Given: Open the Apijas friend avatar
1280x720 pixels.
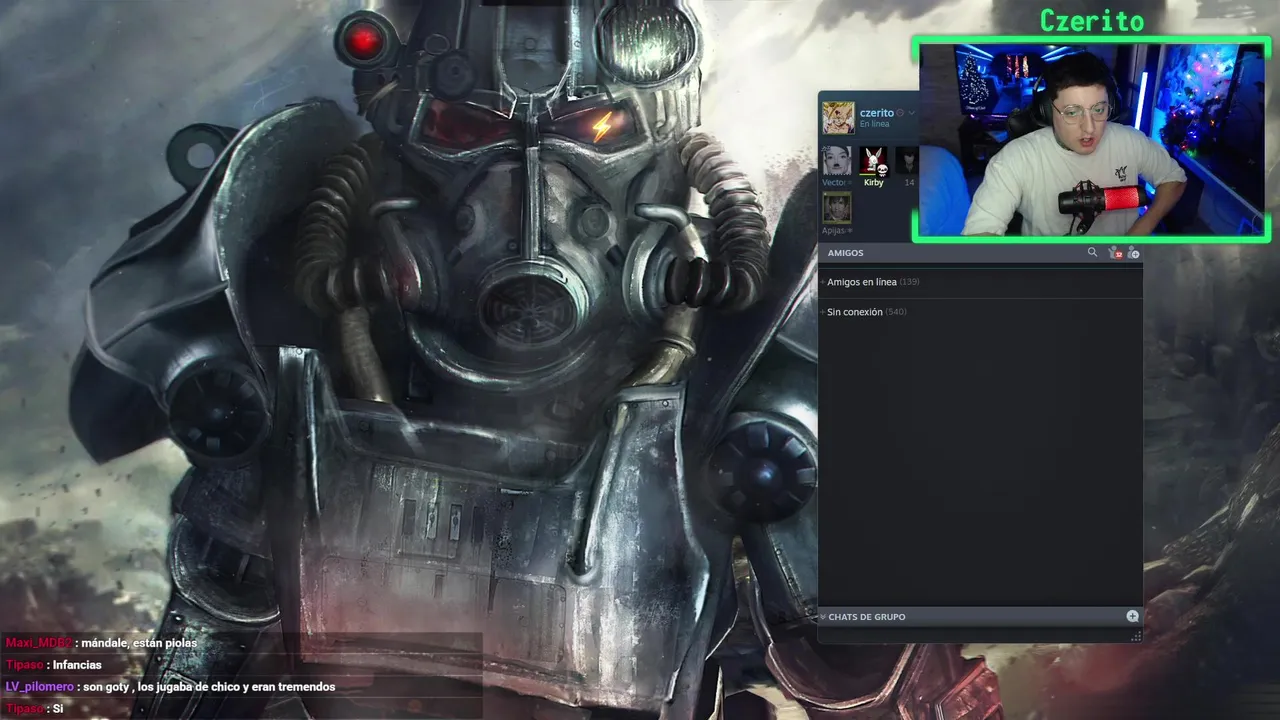Looking at the screenshot, I should point(836,208).
